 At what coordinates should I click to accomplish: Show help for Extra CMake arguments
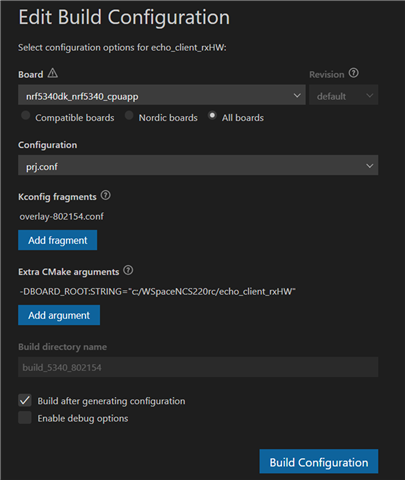(x=128, y=270)
